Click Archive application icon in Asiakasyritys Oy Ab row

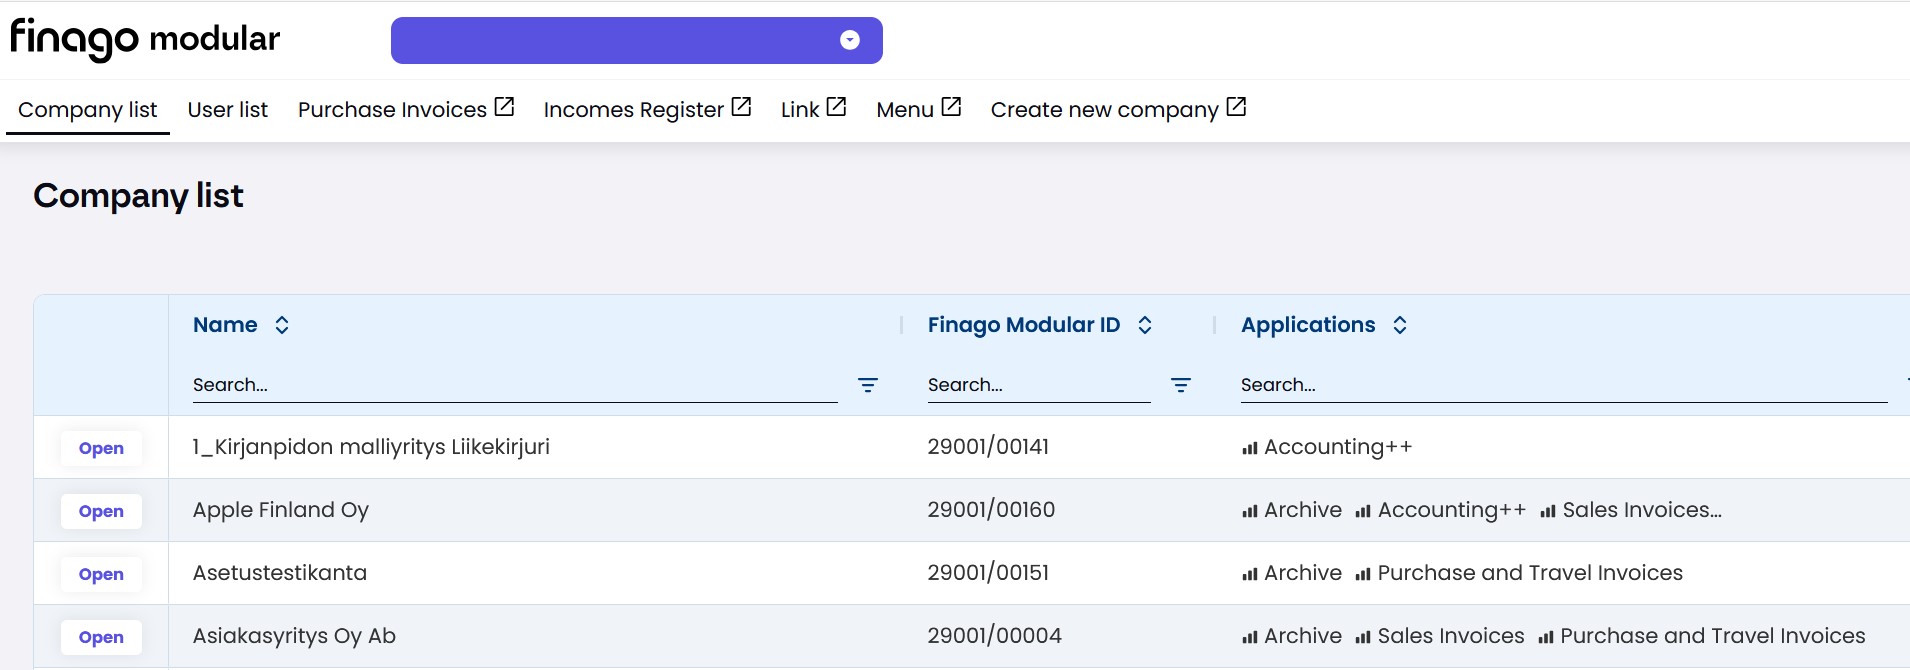point(1249,638)
